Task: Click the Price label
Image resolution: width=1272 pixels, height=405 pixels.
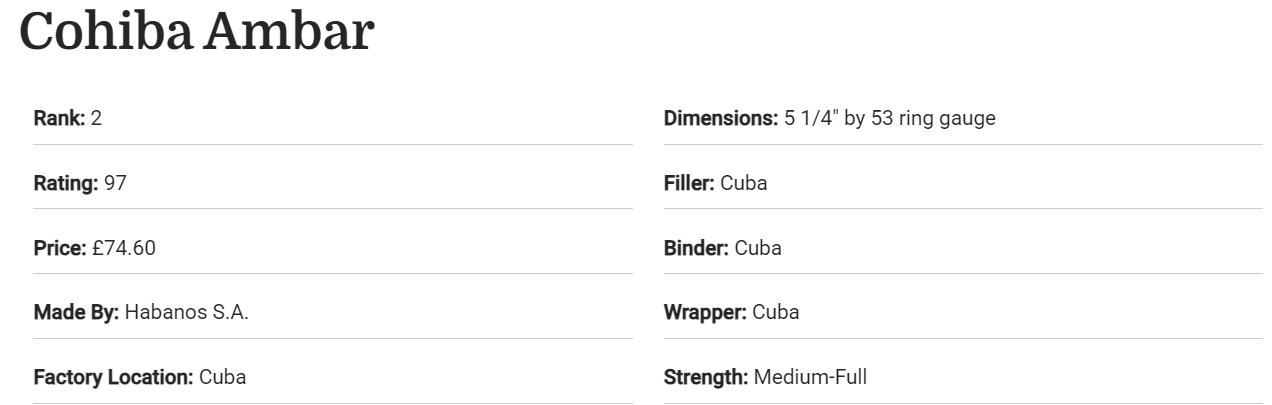Action: [60, 248]
